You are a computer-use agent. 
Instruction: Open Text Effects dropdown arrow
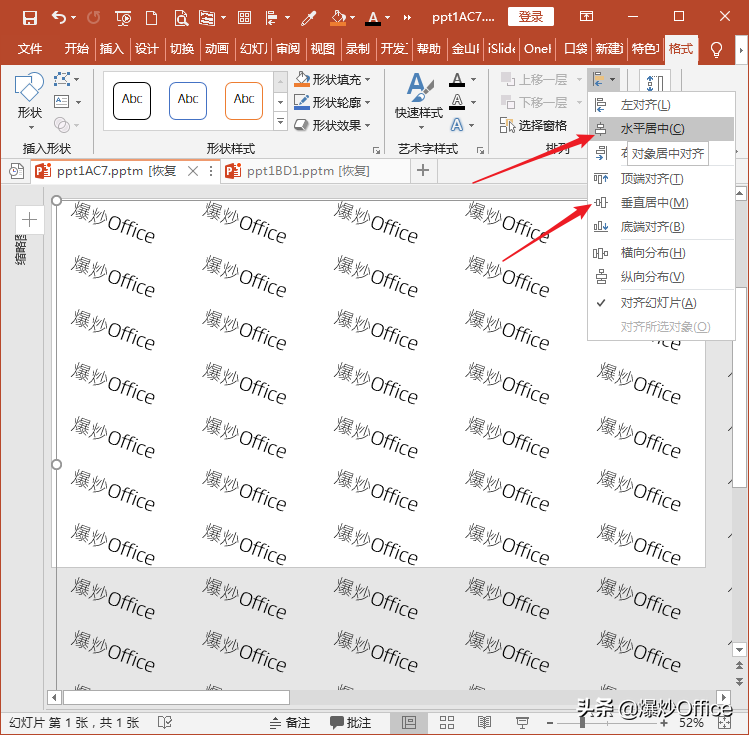click(x=471, y=125)
